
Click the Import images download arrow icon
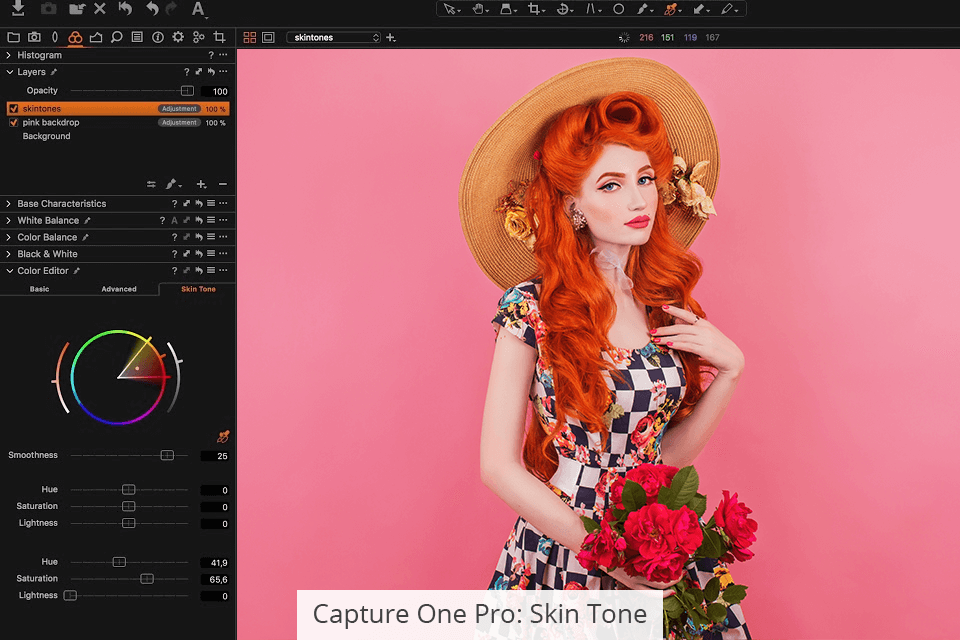coord(17,9)
